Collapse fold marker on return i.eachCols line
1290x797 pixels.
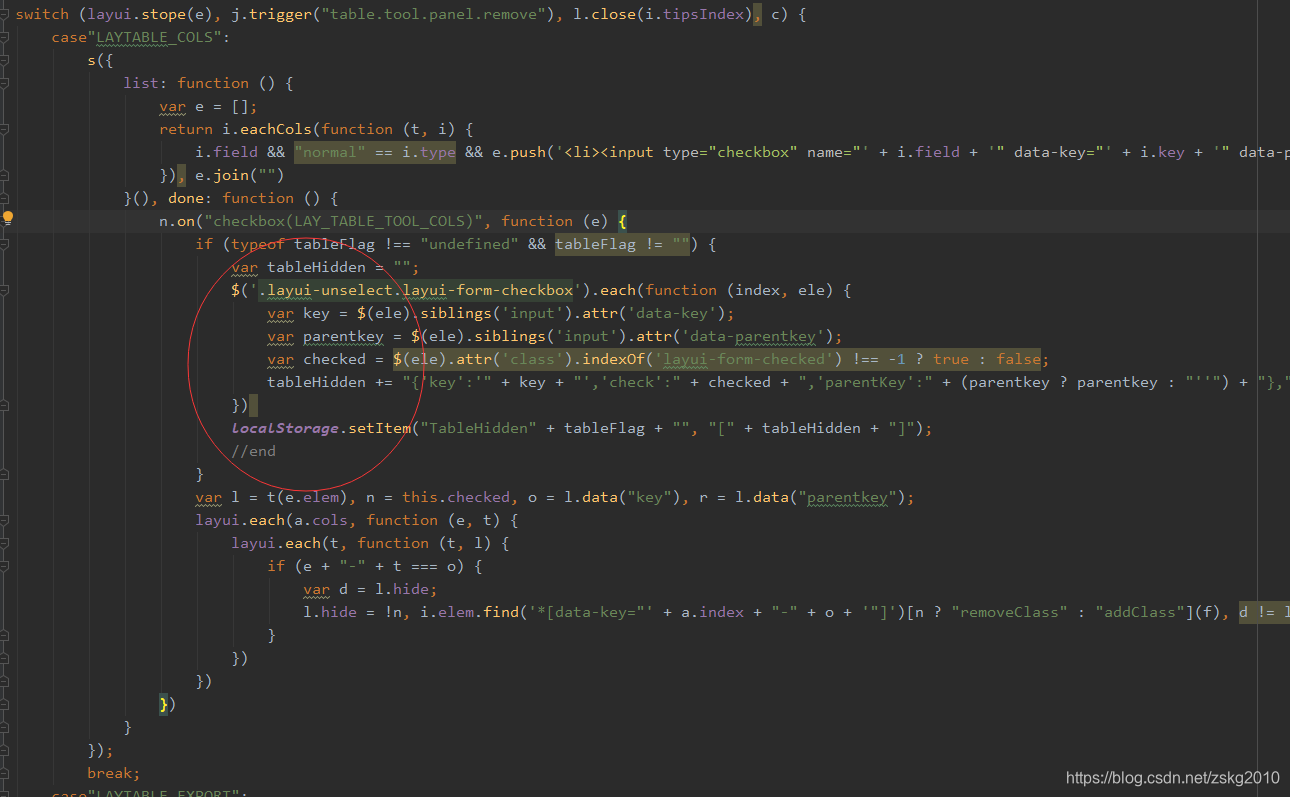click(x=4, y=129)
